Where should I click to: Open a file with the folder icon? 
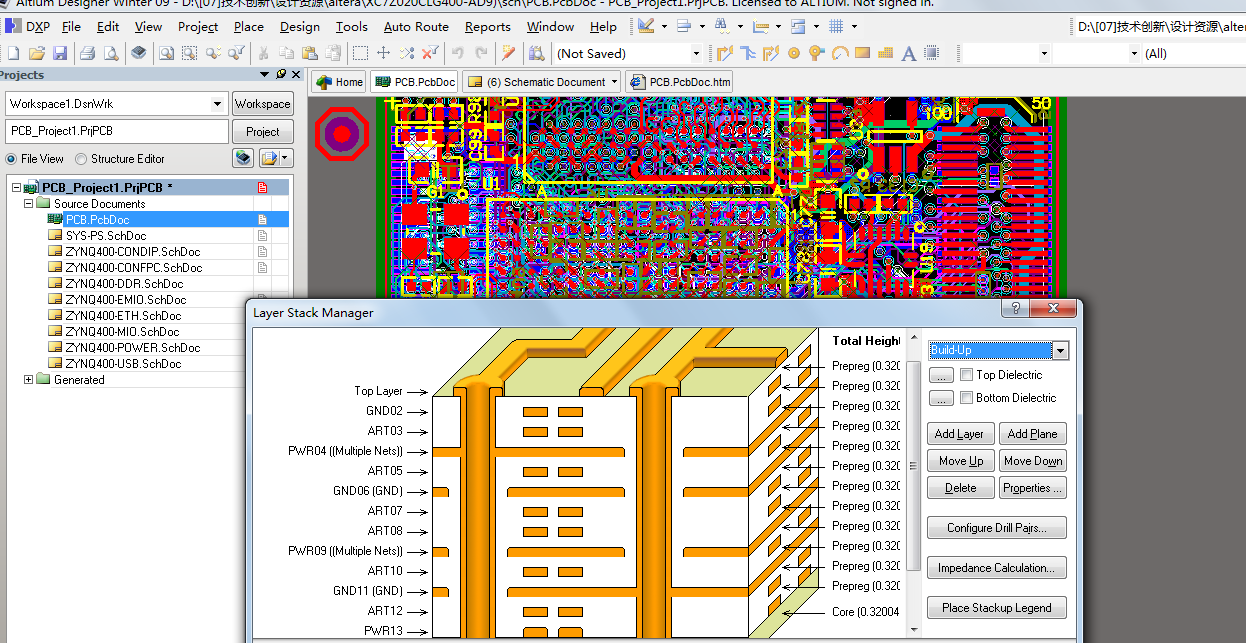tap(36, 53)
